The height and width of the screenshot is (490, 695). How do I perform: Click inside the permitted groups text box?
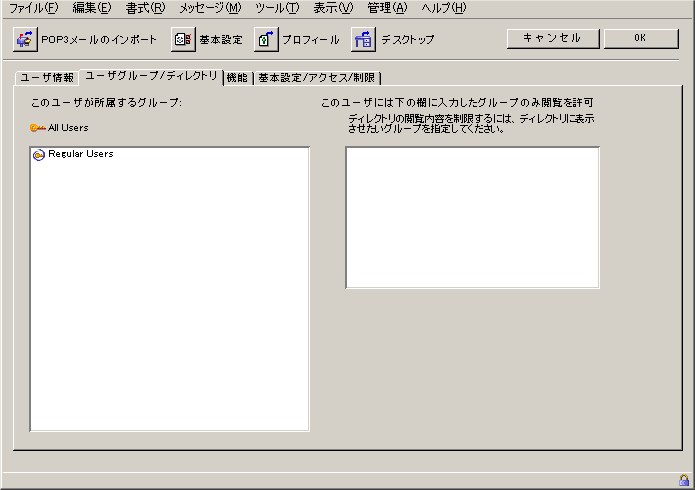point(472,217)
